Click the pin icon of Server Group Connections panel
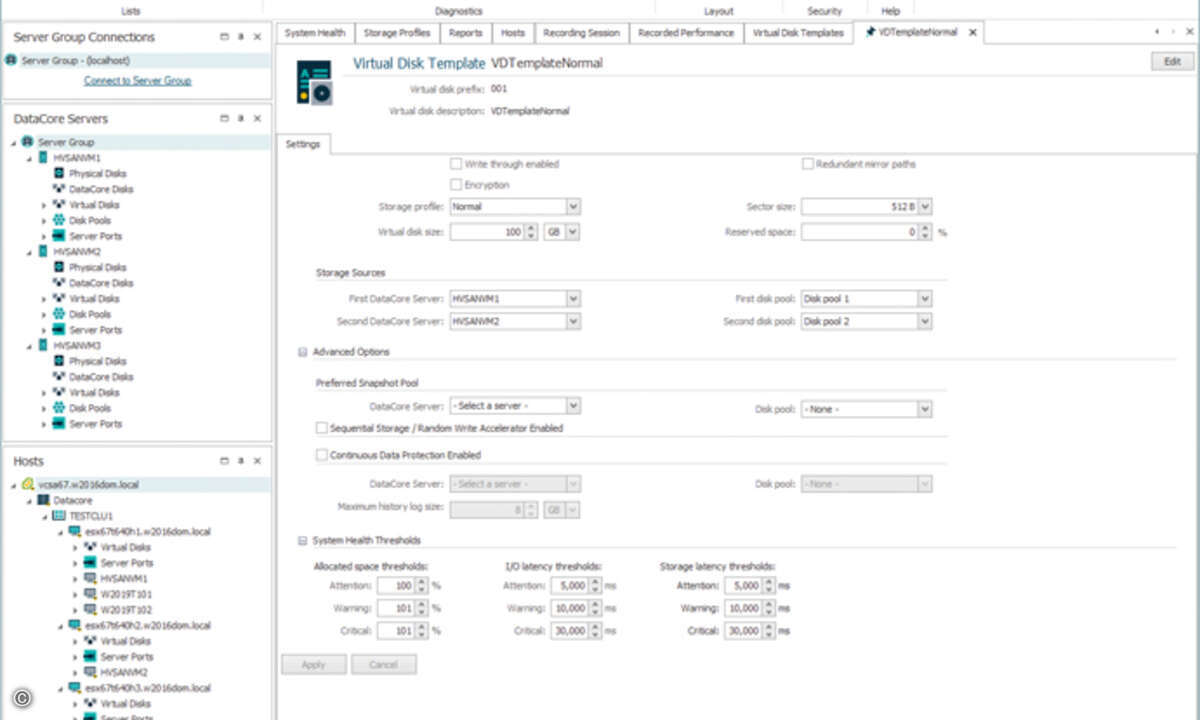The width and height of the screenshot is (1200, 720). (x=241, y=37)
